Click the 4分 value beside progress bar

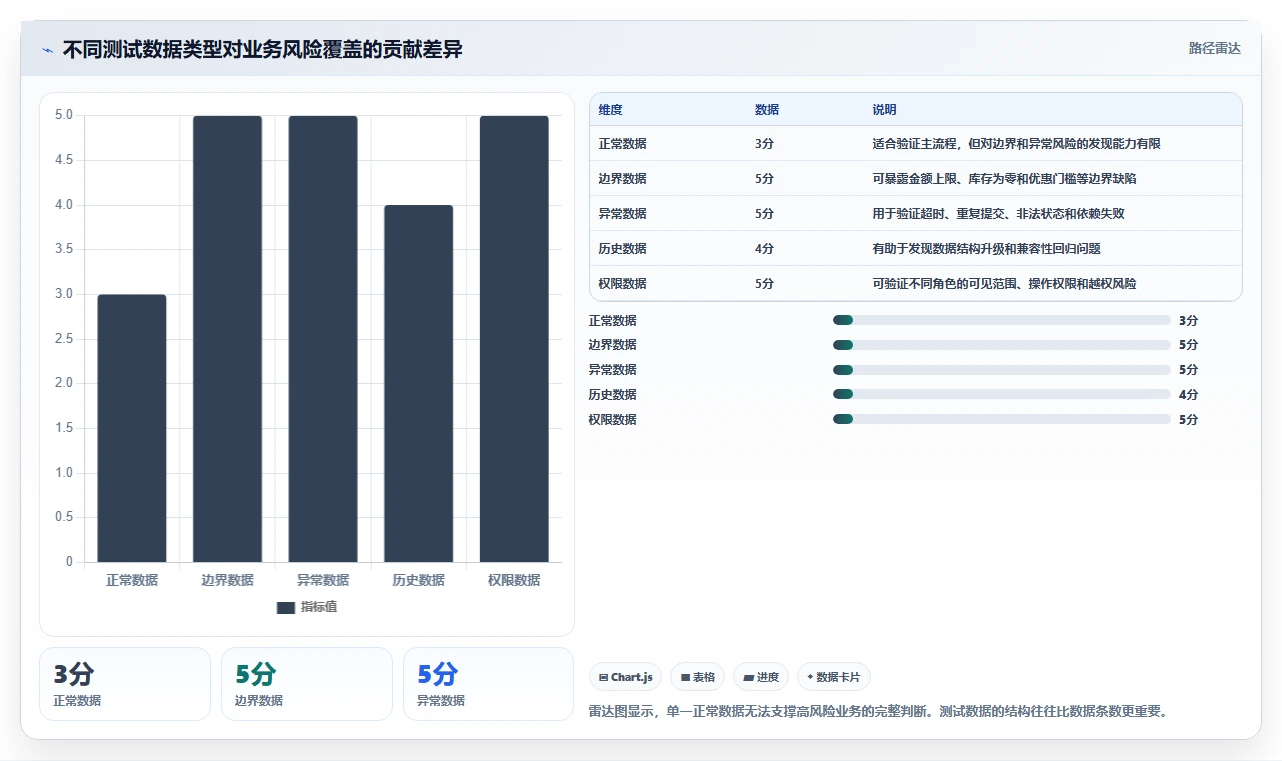point(1188,395)
